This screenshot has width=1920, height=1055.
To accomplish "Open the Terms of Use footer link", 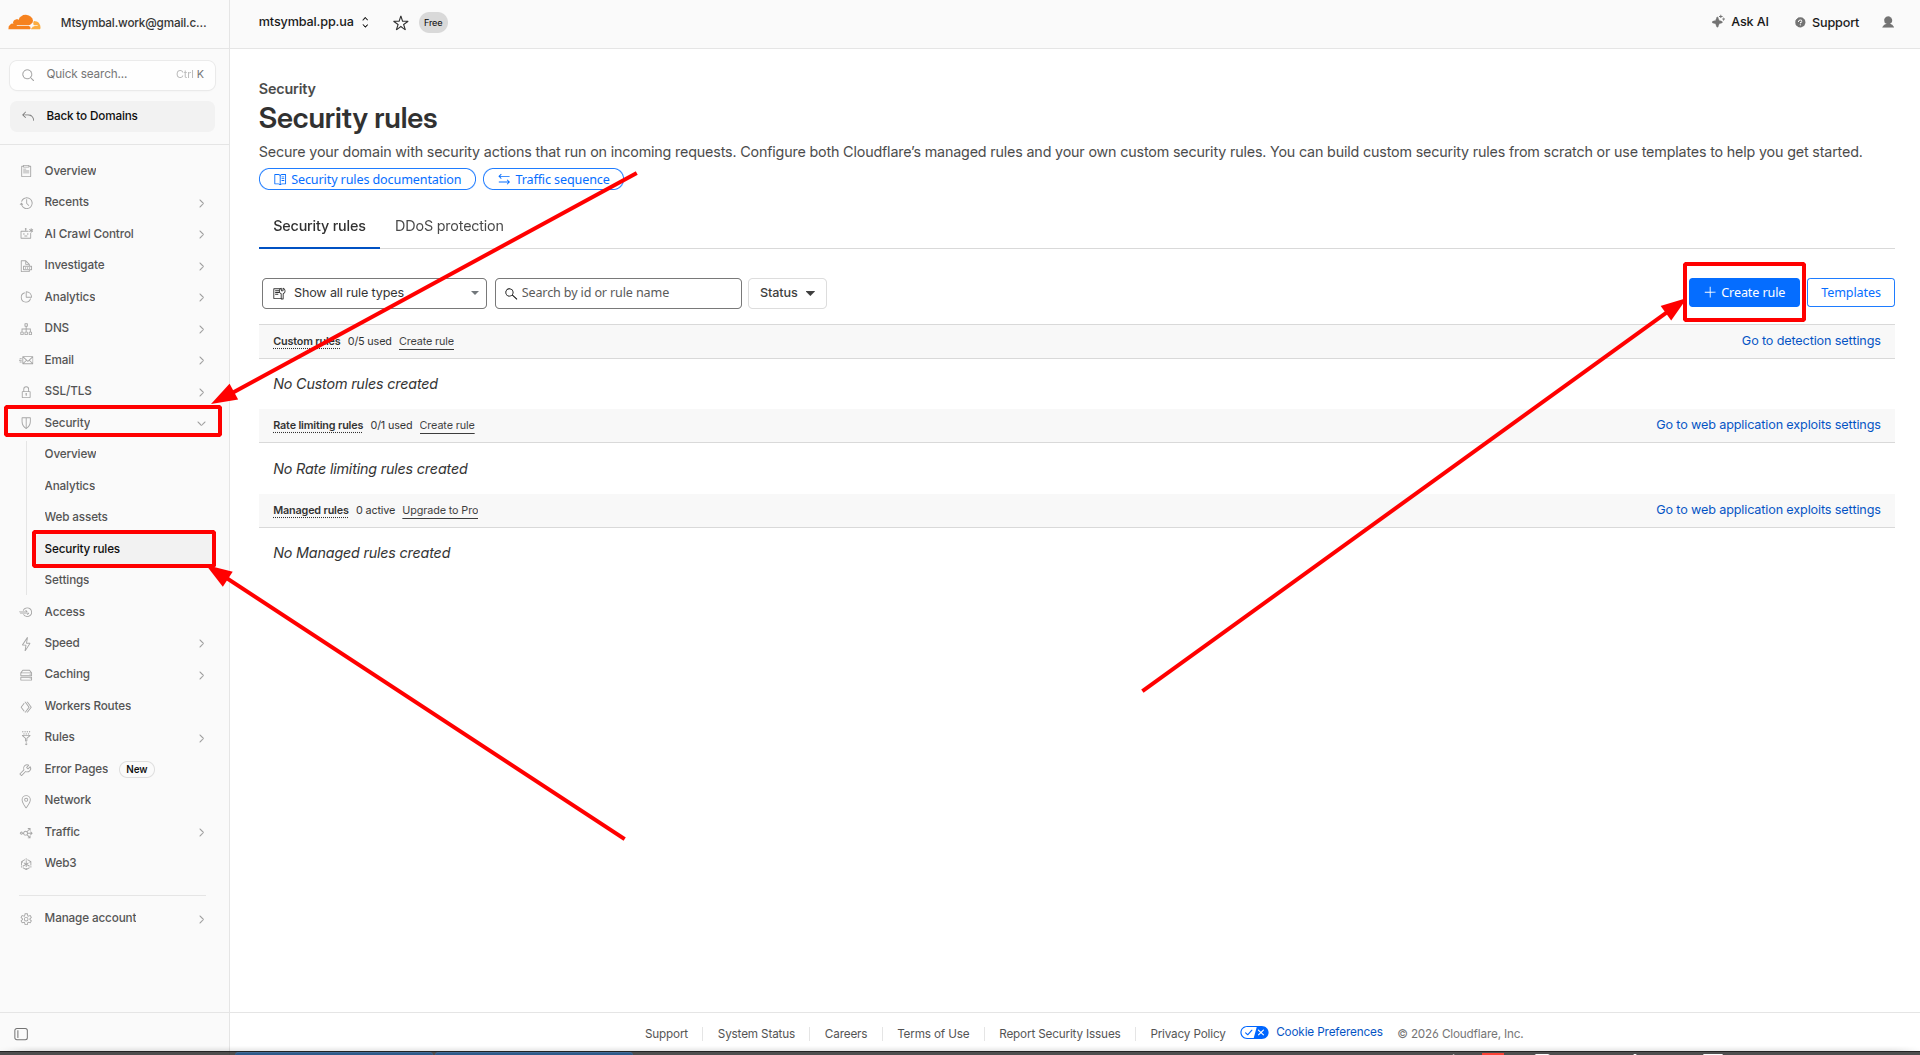I will (x=933, y=1034).
